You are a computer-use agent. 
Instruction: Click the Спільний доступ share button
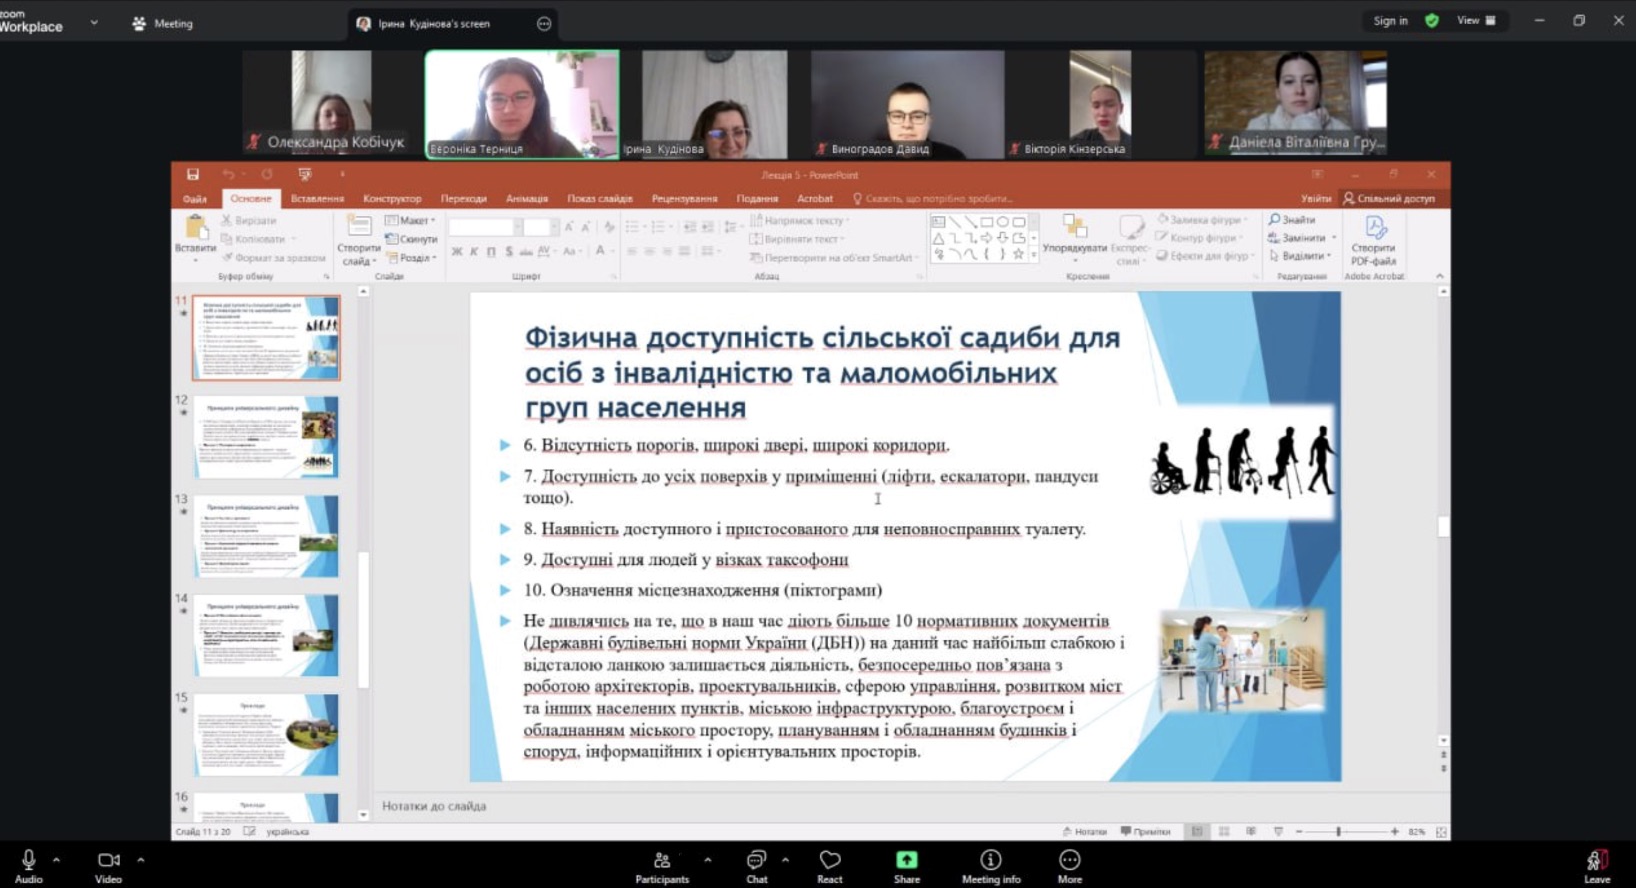coord(1389,199)
